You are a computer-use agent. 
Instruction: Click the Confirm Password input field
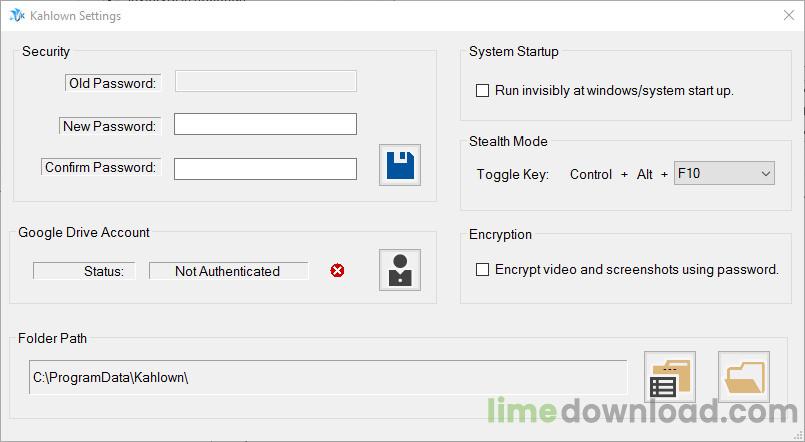(x=265, y=169)
